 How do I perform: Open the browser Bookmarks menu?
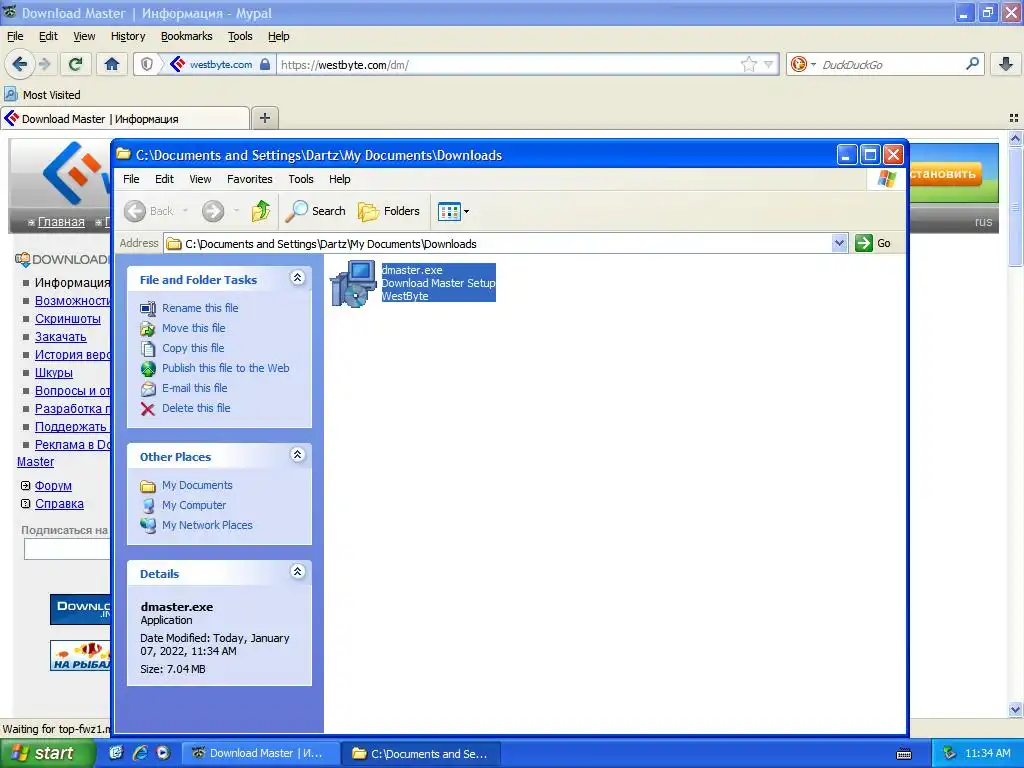click(187, 36)
